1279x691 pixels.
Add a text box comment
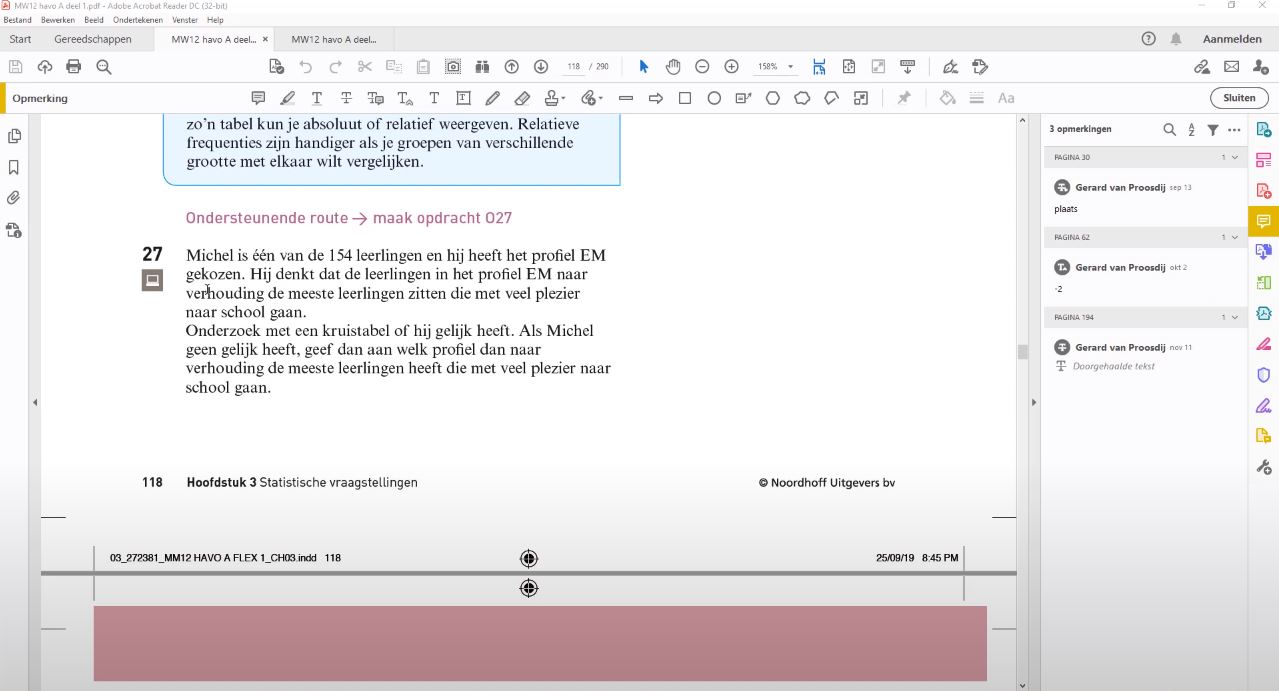(463, 98)
